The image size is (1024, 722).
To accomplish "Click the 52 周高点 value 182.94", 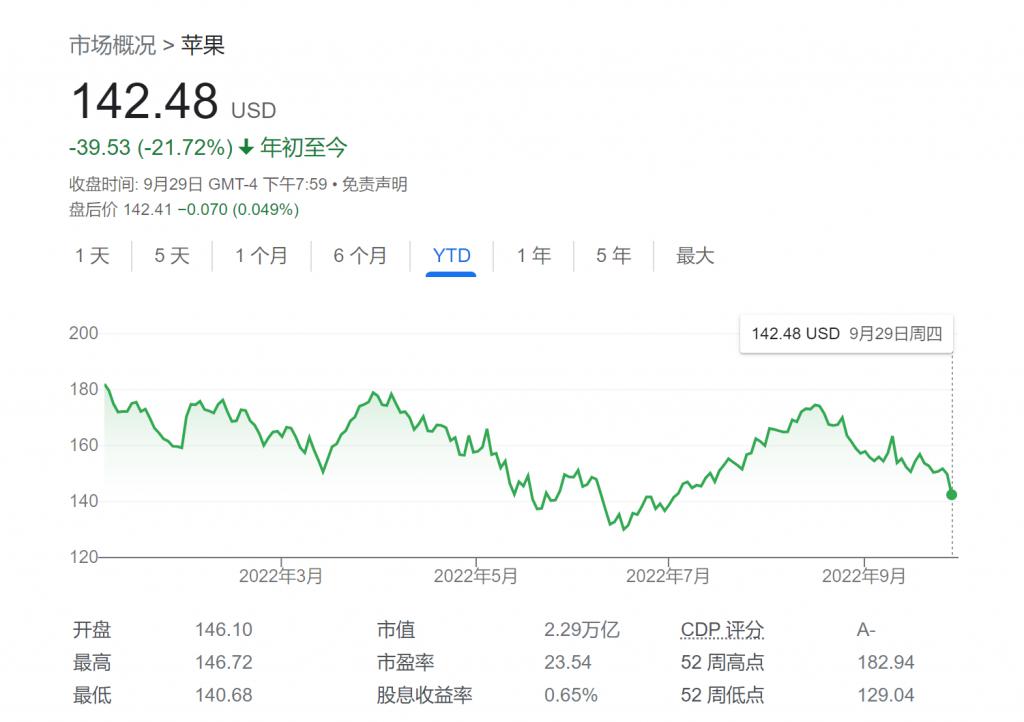I will [x=885, y=663].
